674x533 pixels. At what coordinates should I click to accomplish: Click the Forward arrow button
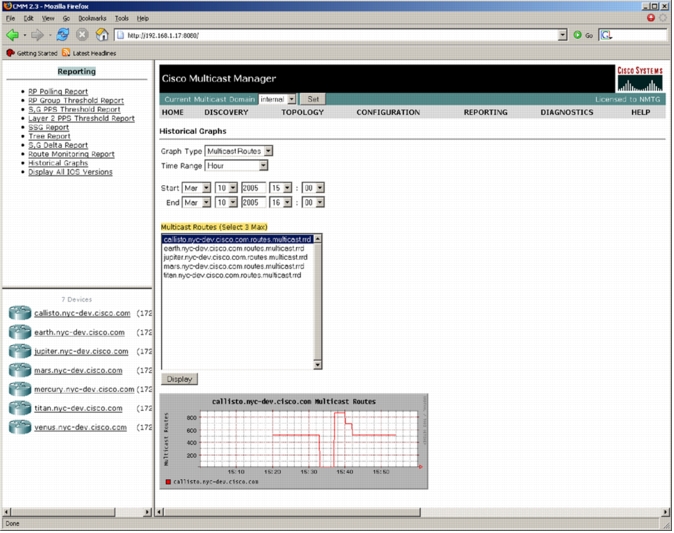[x=37, y=35]
